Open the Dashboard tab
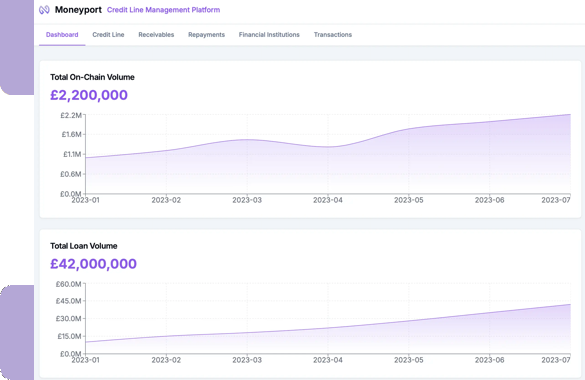Image resolution: width=585 pixels, height=380 pixels. pyautogui.click(x=62, y=35)
